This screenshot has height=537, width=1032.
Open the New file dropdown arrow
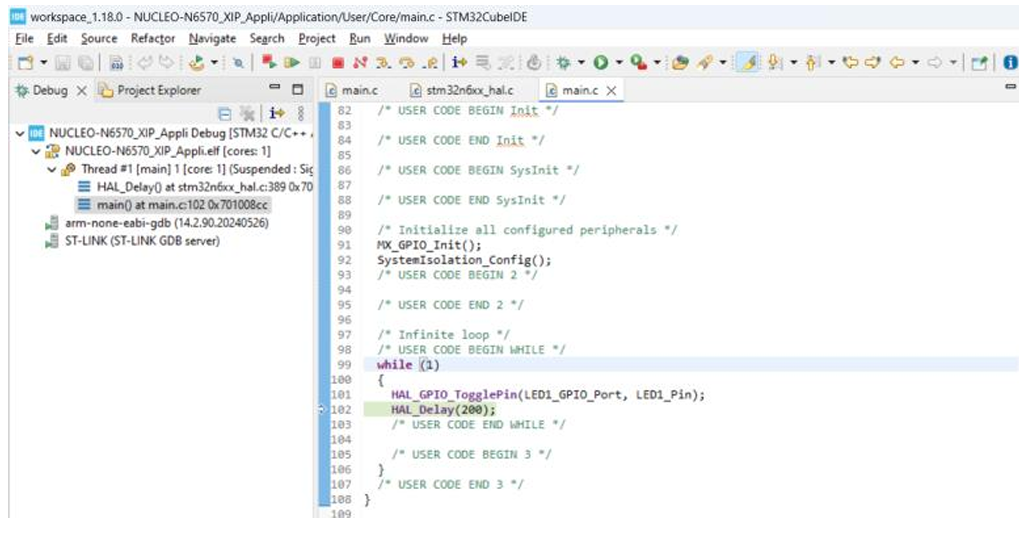pyautogui.click(x=43, y=63)
